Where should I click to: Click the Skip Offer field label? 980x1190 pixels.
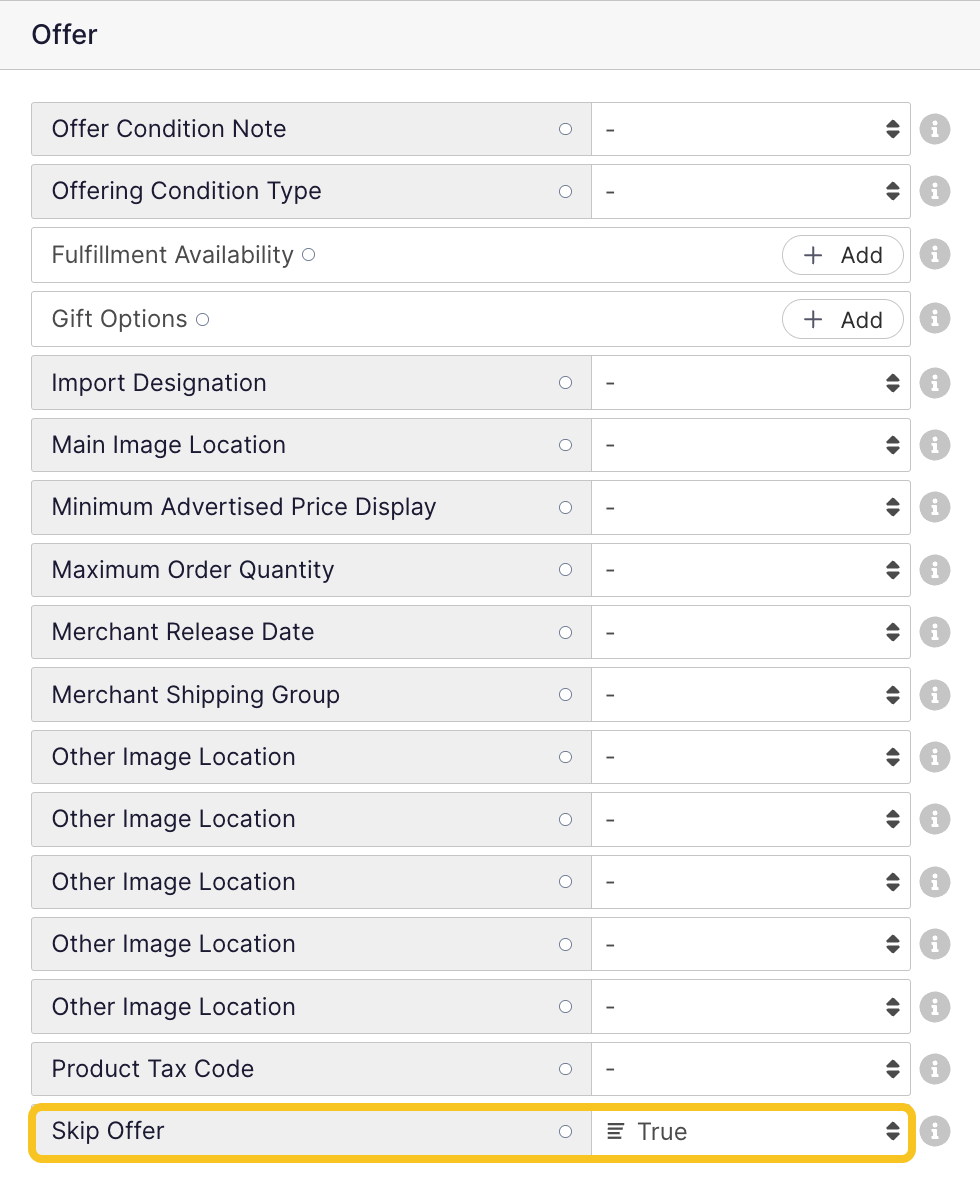pyautogui.click(x=108, y=1131)
